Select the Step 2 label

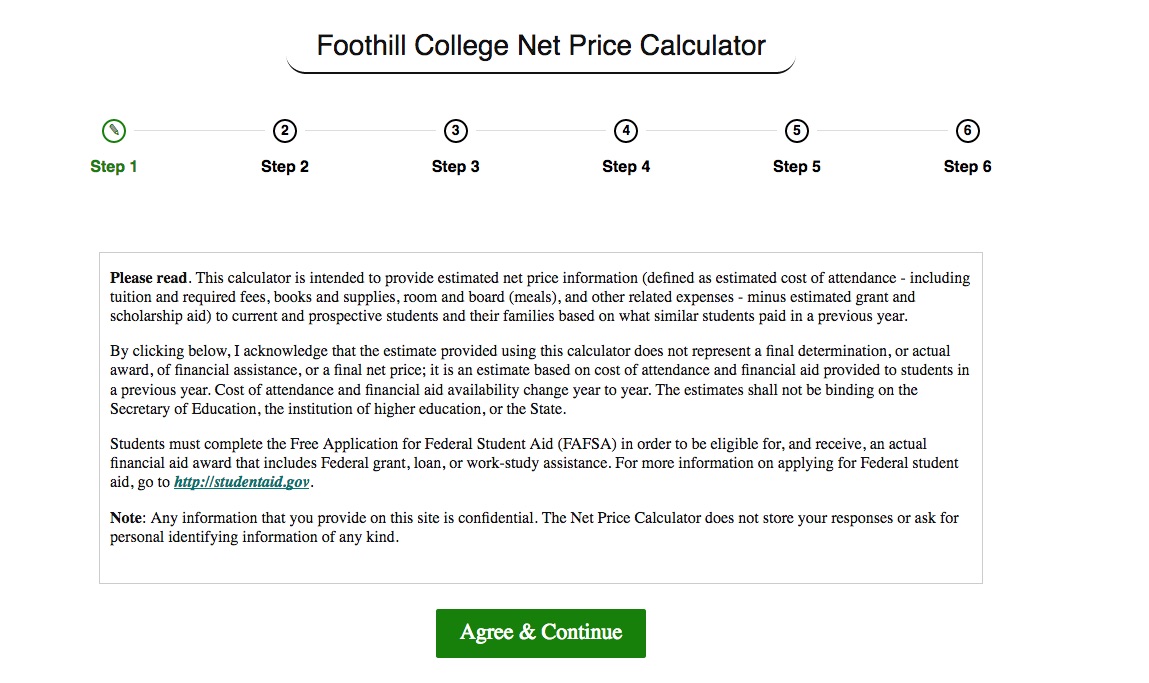pos(285,166)
